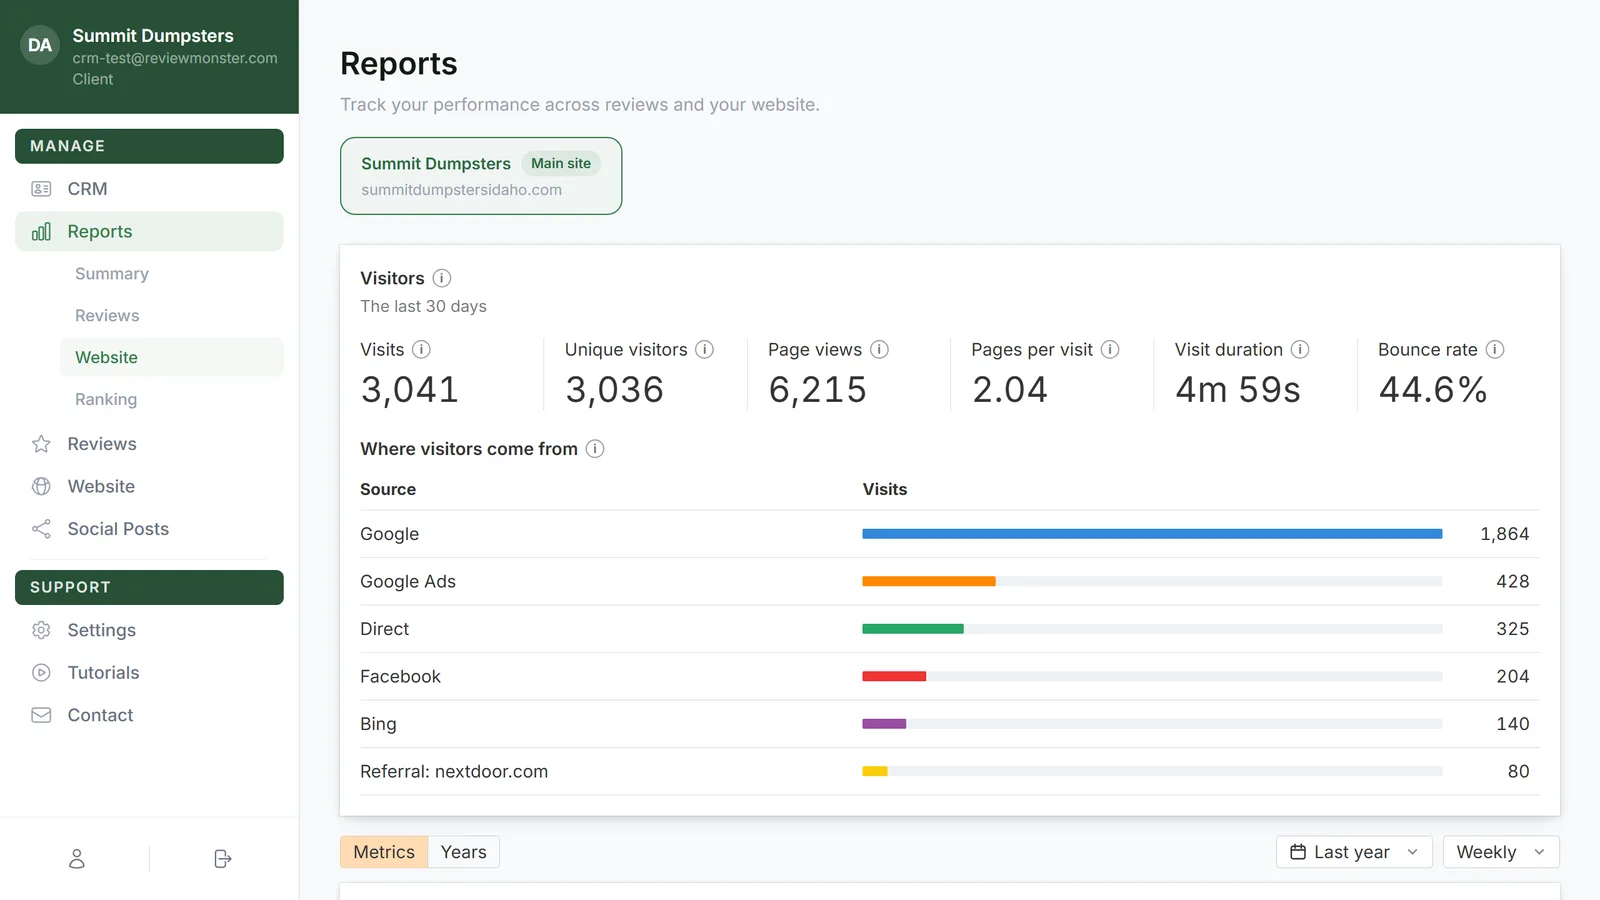Click info icon beside Visits metric
1600x900 pixels.
tap(422, 349)
